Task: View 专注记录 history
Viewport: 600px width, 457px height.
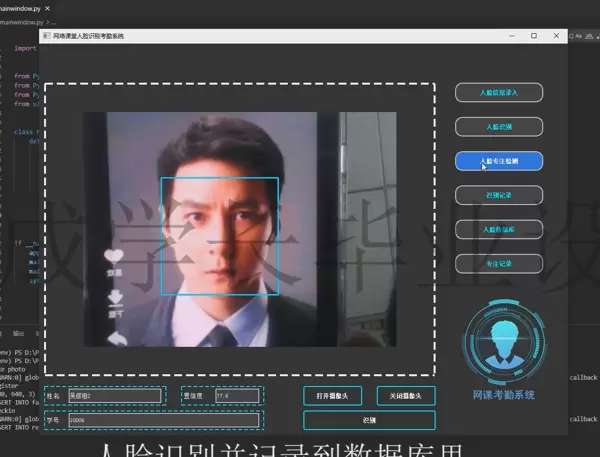Action: pyautogui.click(x=499, y=264)
